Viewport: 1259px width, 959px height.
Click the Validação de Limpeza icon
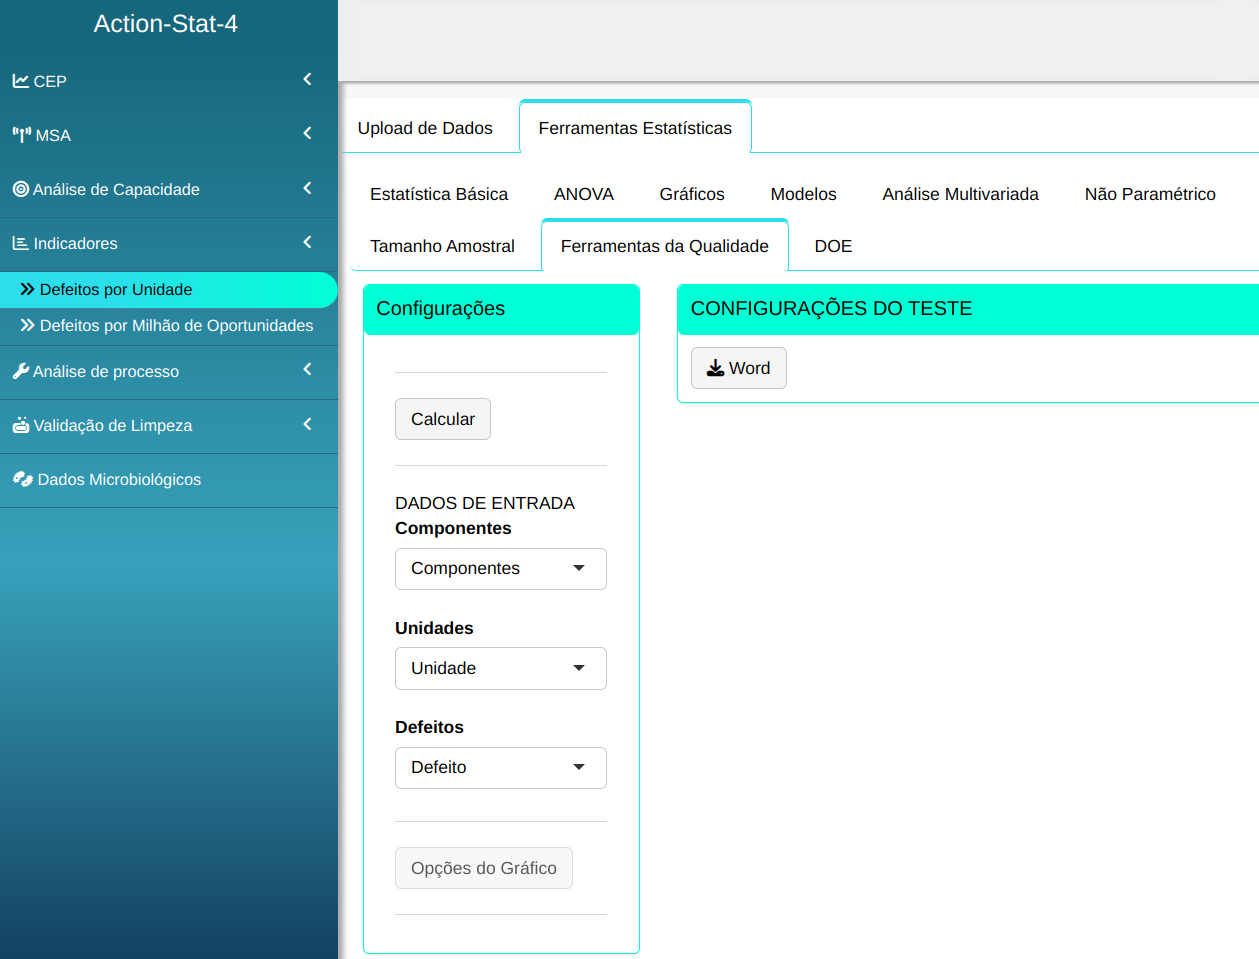pos(20,425)
